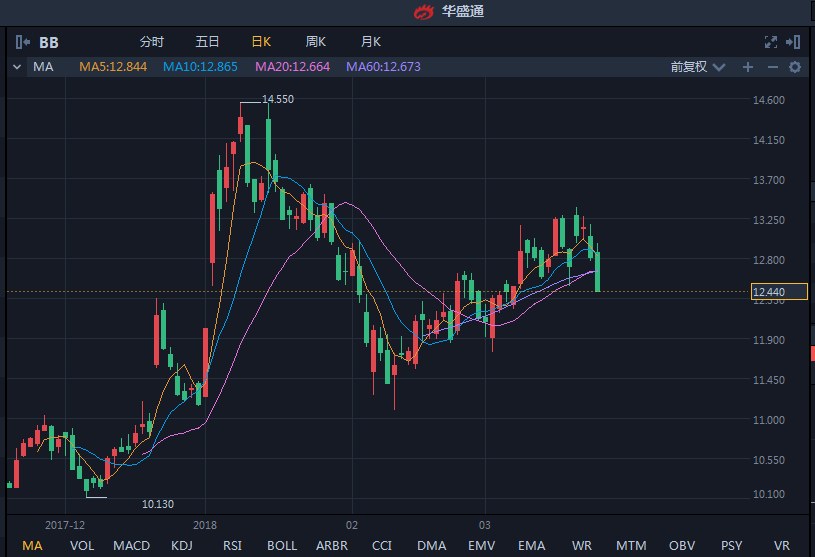
Task: Select the 月K monthly candlestick tab
Action: tap(370, 42)
